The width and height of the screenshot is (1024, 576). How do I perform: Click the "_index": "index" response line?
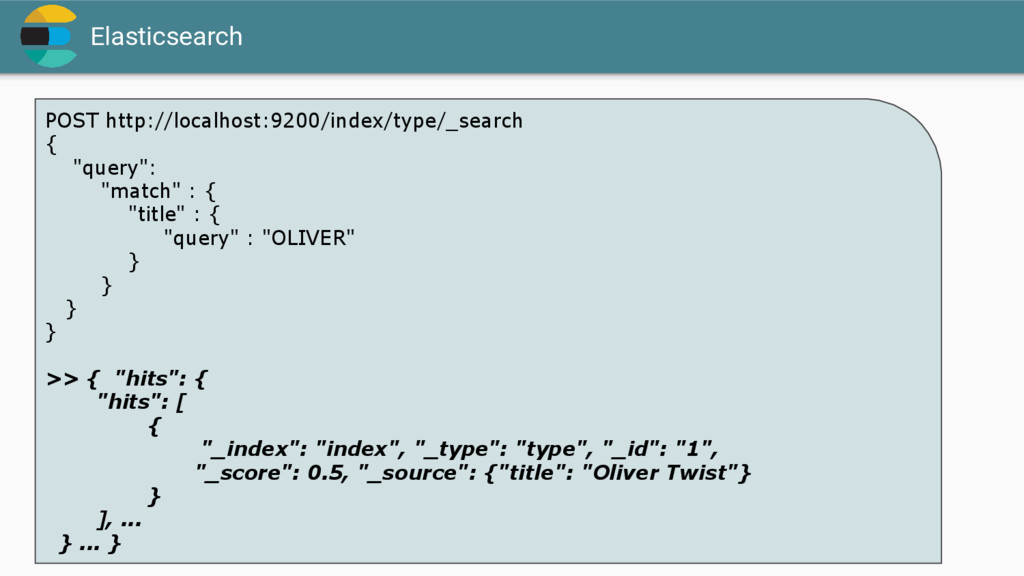(459, 449)
